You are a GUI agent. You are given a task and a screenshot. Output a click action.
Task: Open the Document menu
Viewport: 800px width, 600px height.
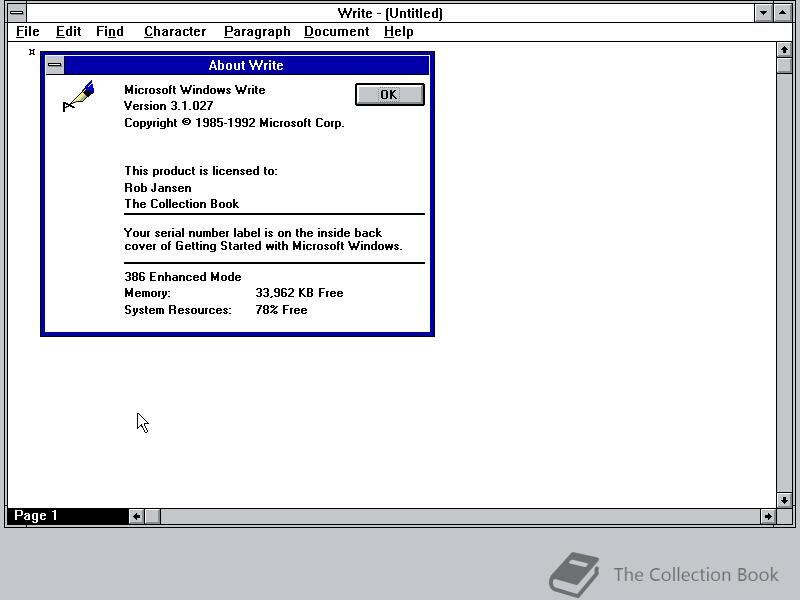(337, 32)
